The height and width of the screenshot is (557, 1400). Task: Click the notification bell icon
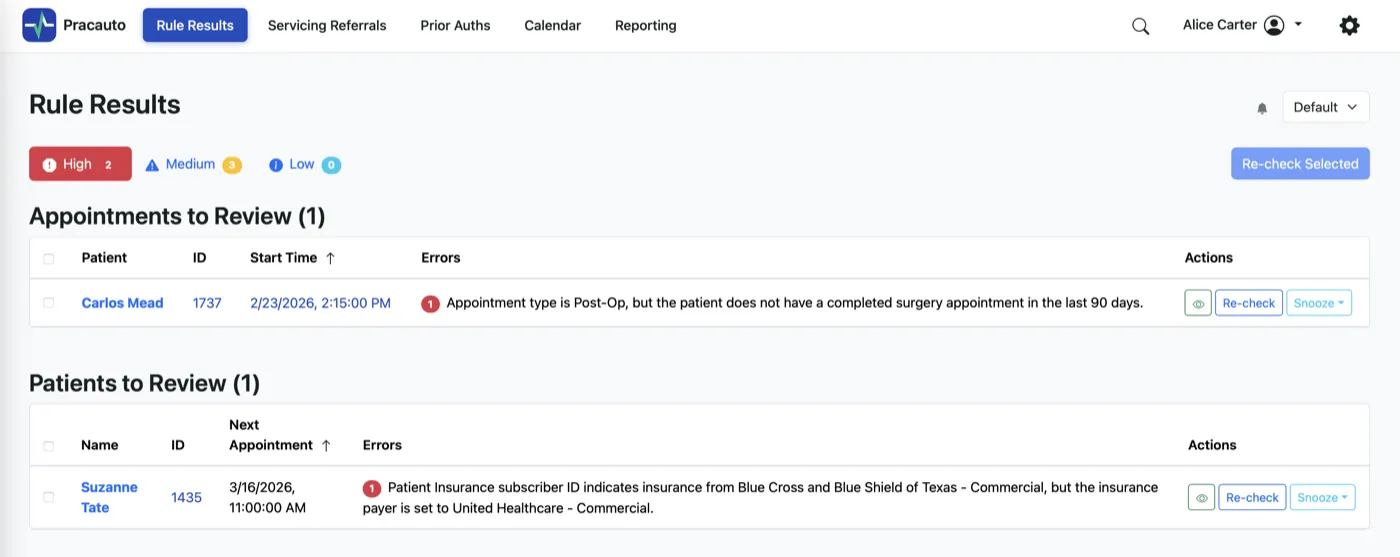[x=1262, y=108]
